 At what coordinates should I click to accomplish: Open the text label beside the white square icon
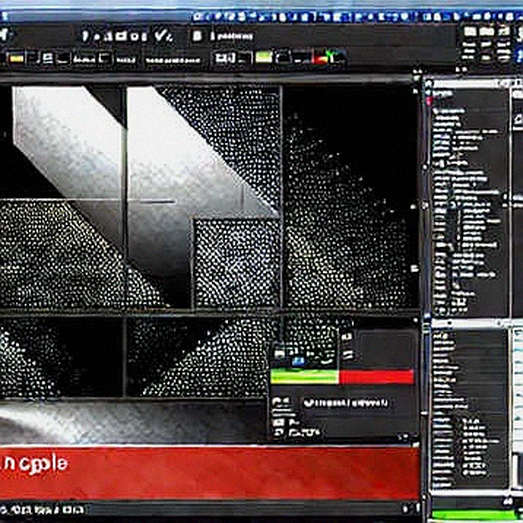[232, 36]
